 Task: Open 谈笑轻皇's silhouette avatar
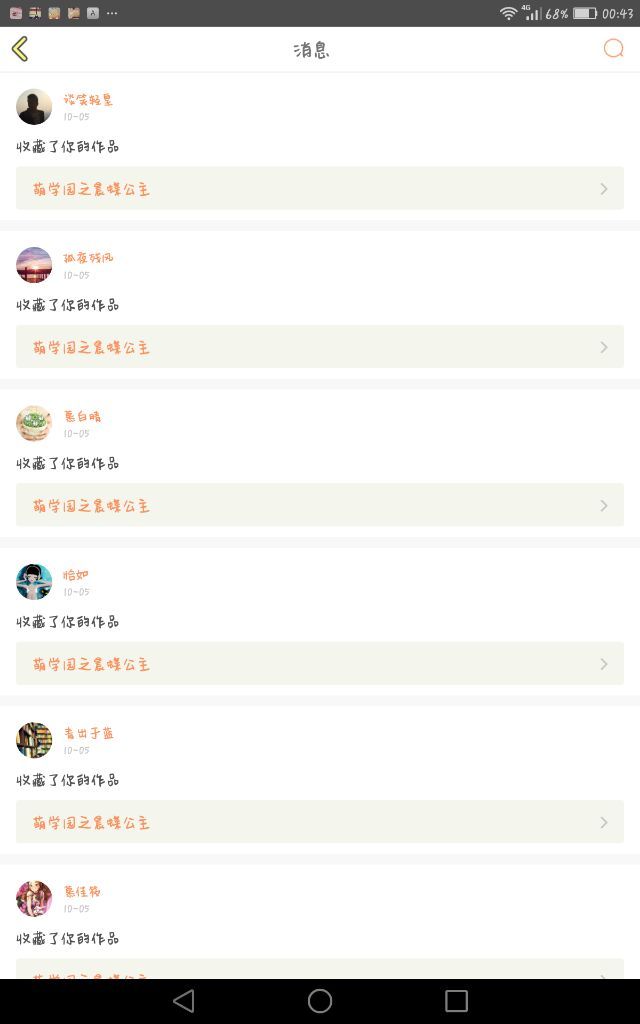[x=34, y=106]
